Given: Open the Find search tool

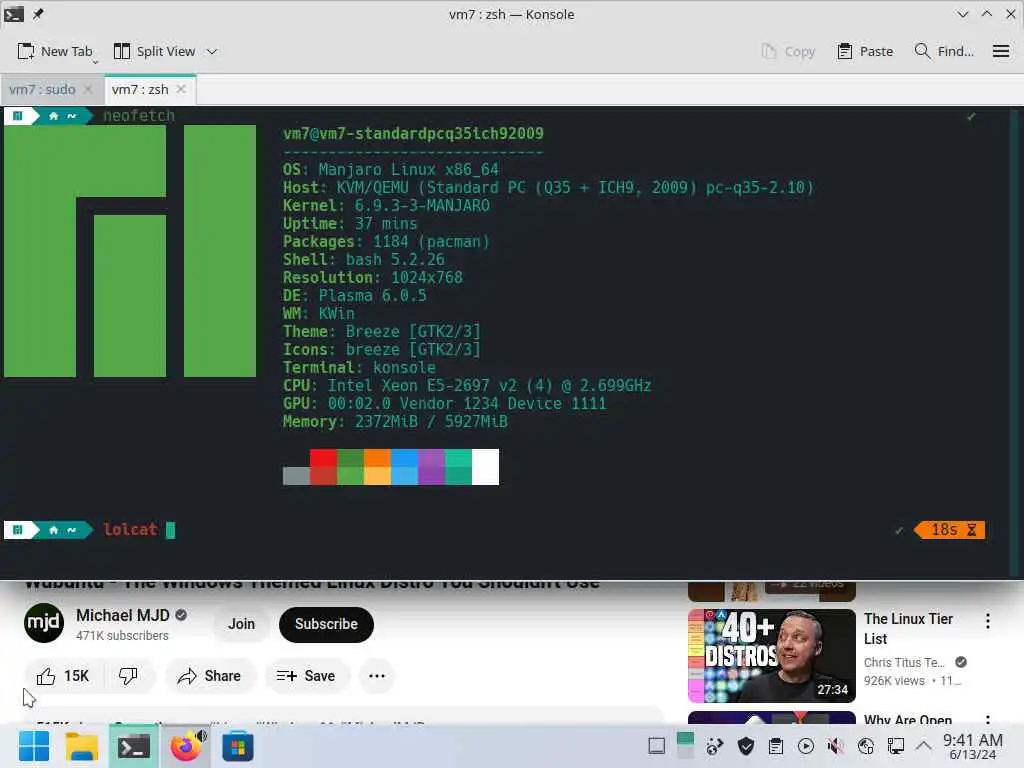Looking at the screenshot, I should tap(944, 52).
